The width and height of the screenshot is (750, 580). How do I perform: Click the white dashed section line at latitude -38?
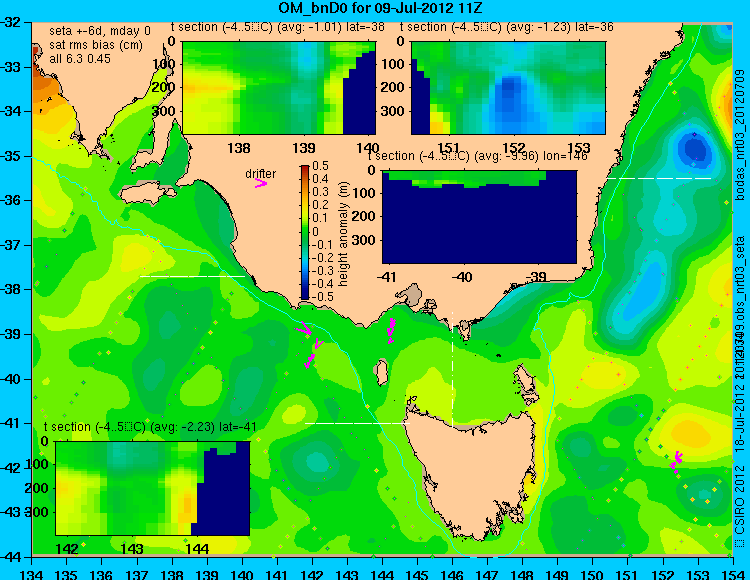tap(192, 276)
